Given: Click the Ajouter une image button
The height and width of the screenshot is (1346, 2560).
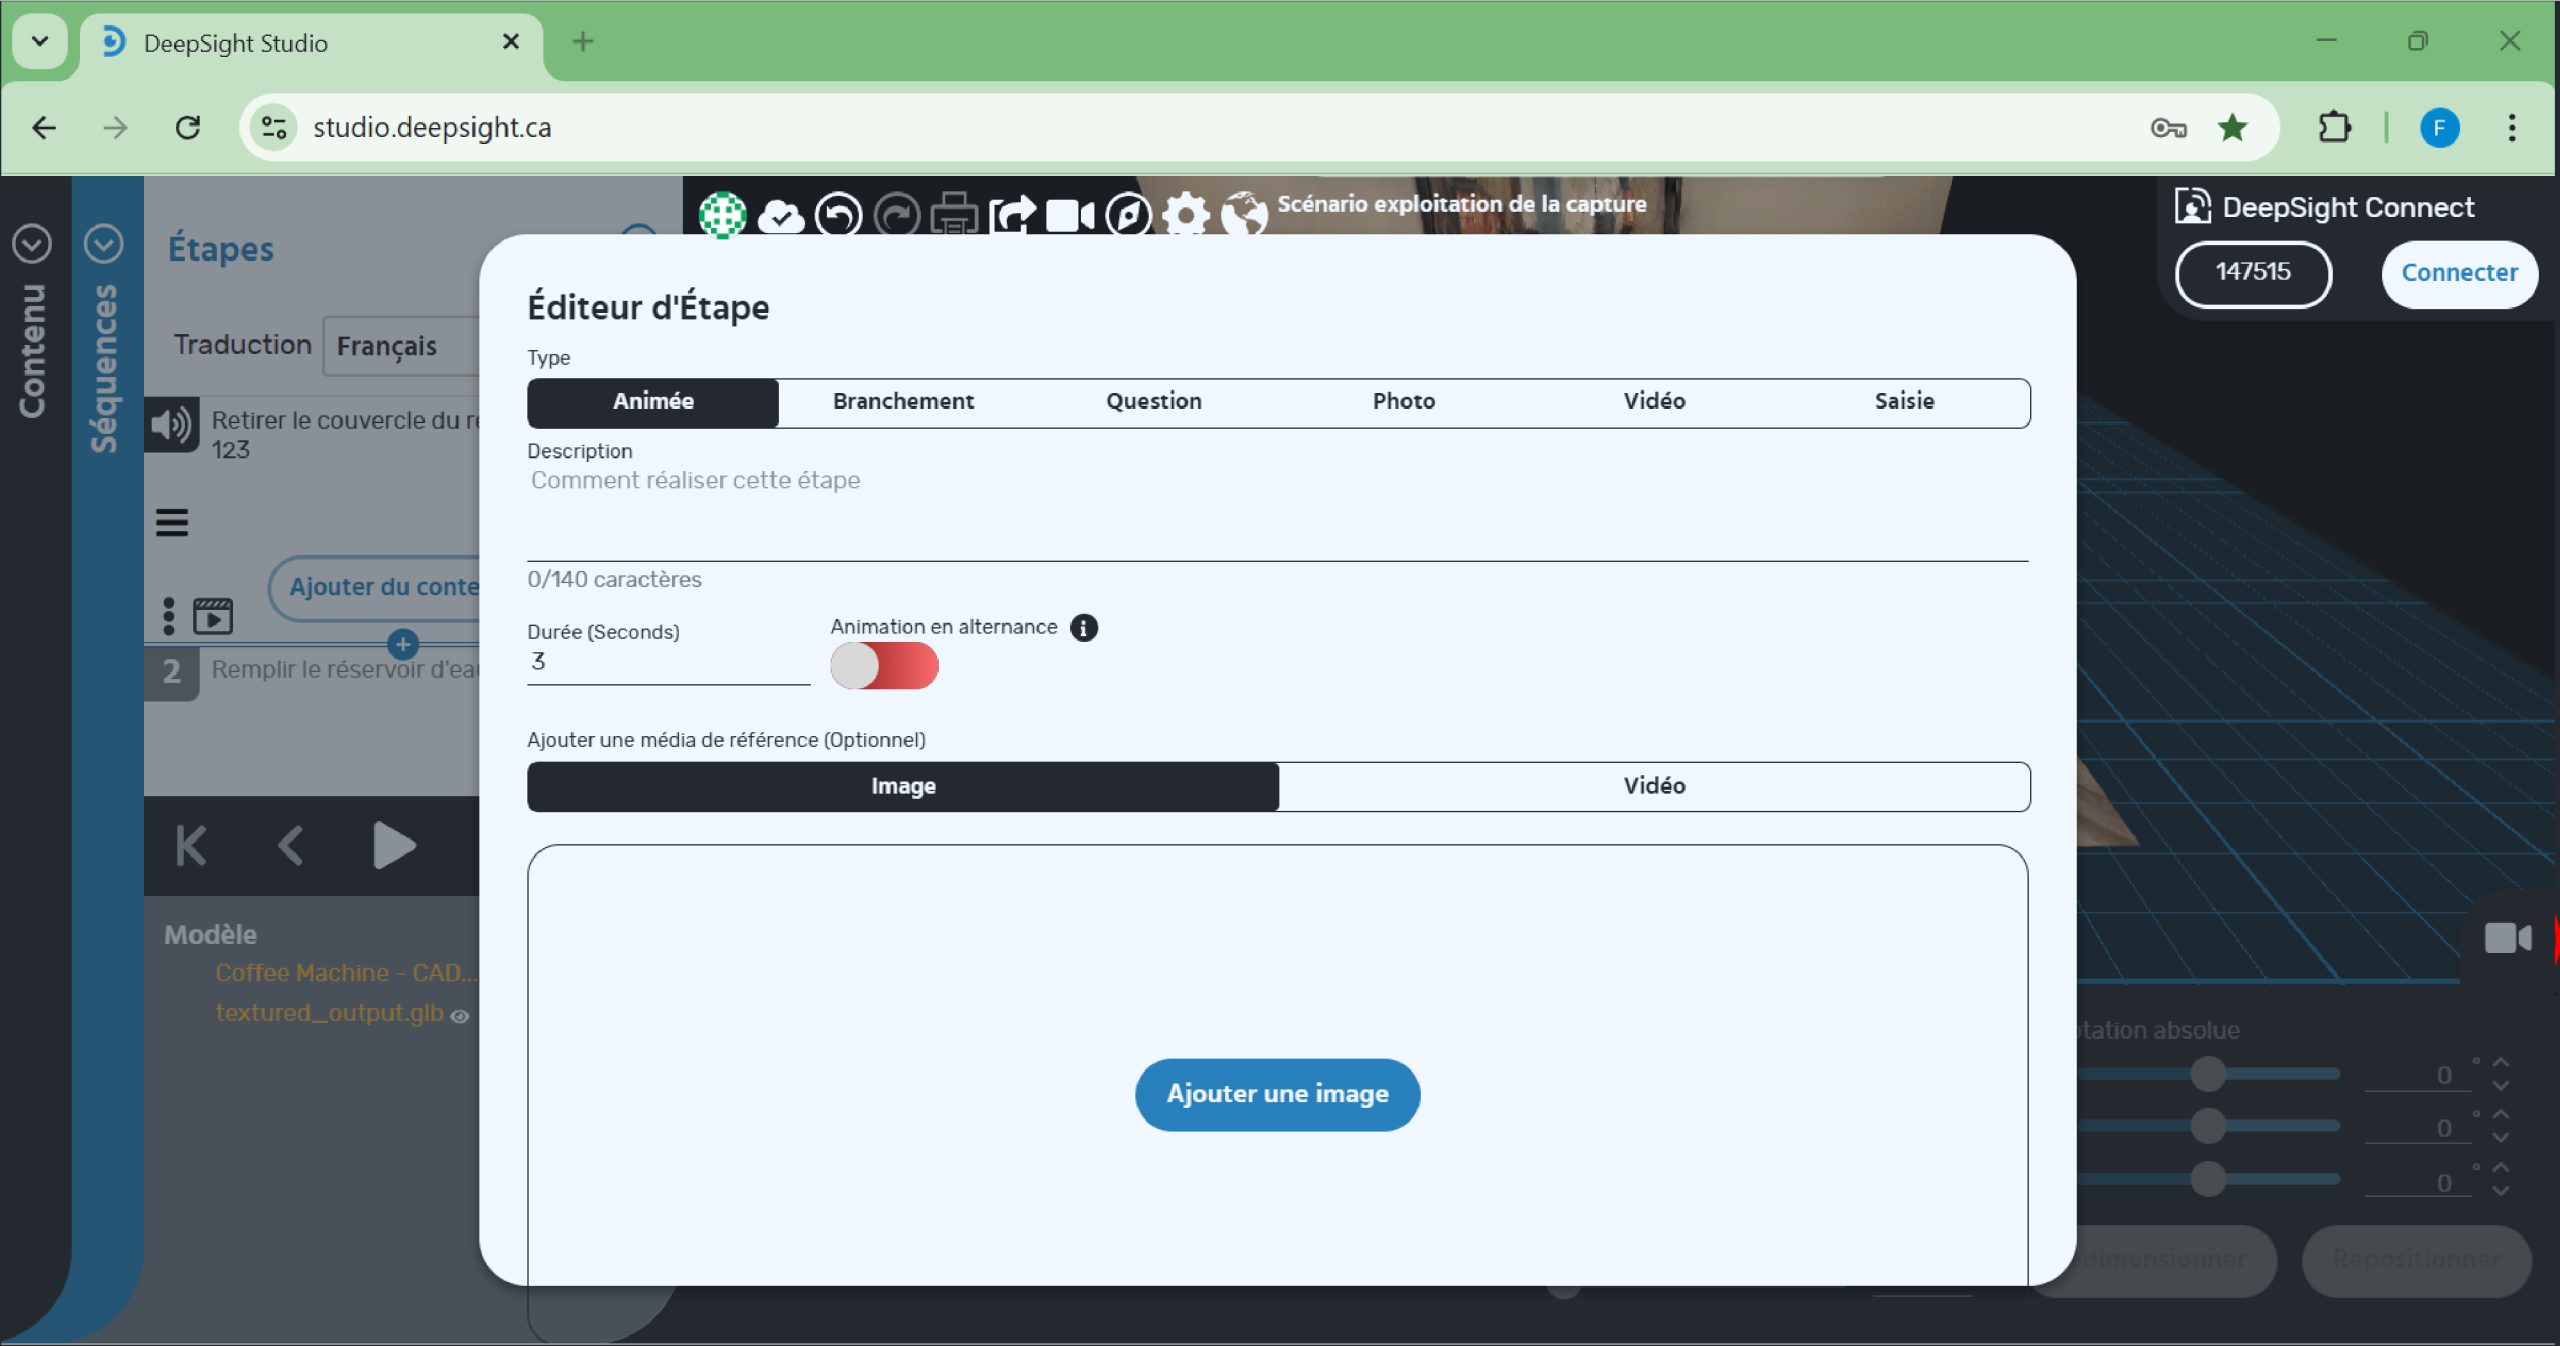Looking at the screenshot, I should tap(1277, 1094).
